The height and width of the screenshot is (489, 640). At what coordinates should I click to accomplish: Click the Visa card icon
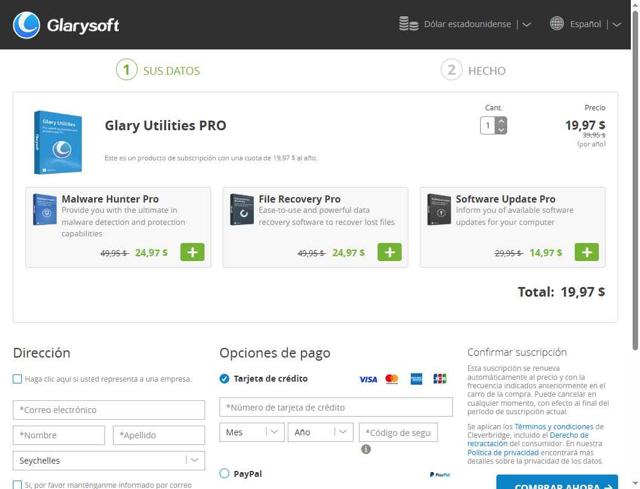368,379
